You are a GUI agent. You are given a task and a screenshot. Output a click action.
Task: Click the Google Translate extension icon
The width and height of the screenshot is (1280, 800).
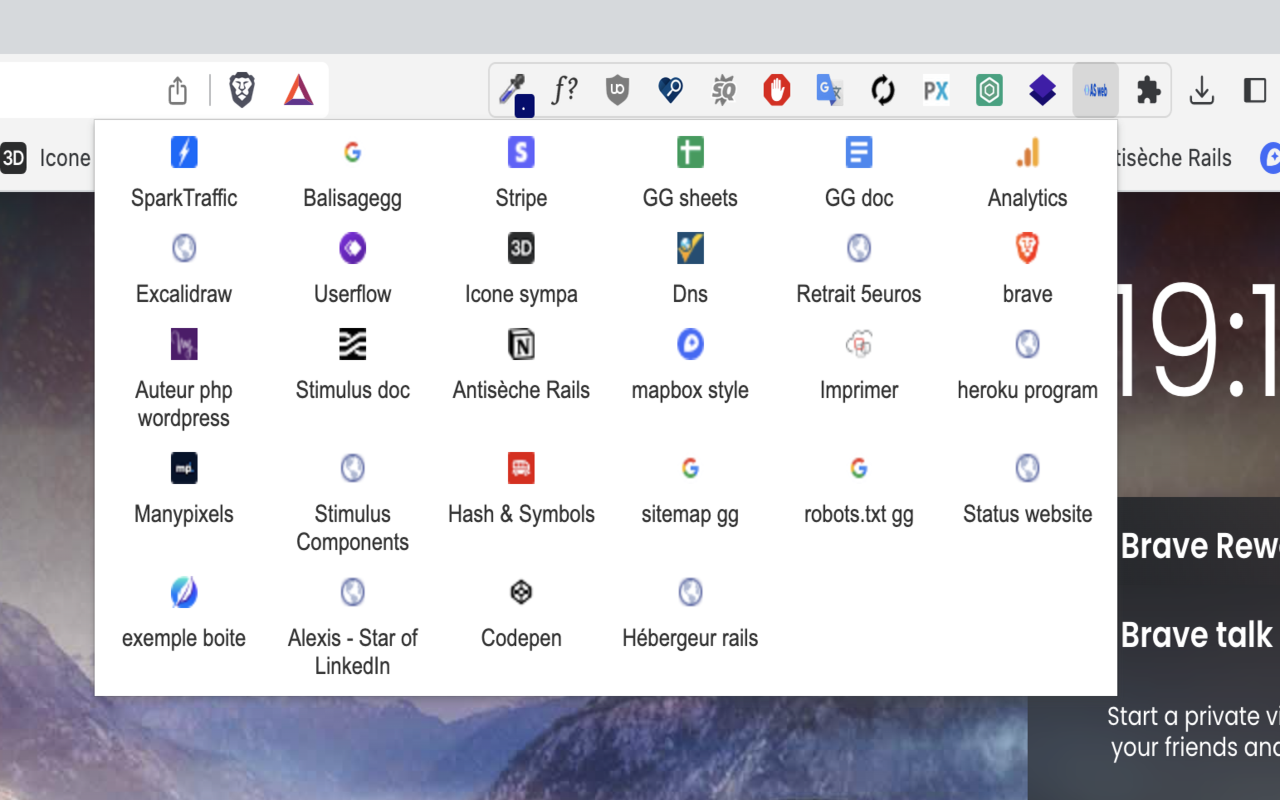[828, 90]
